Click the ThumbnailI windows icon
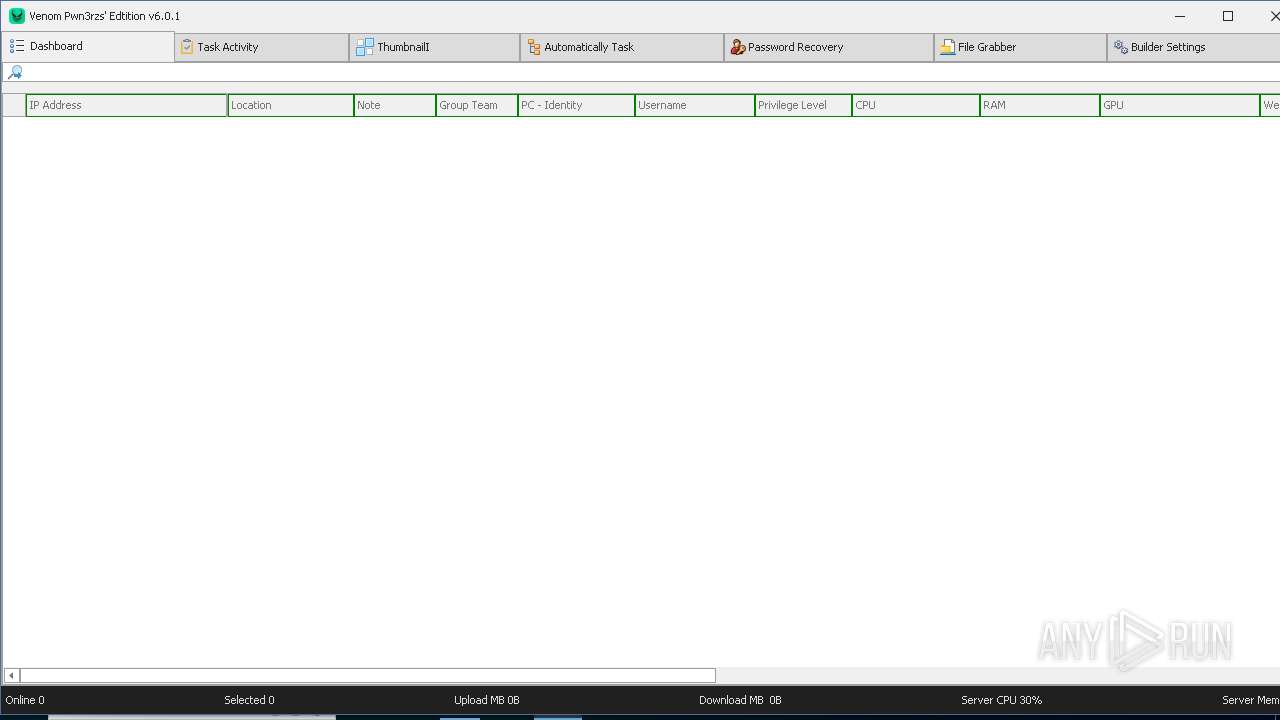1280x720 pixels. [x=365, y=47]
